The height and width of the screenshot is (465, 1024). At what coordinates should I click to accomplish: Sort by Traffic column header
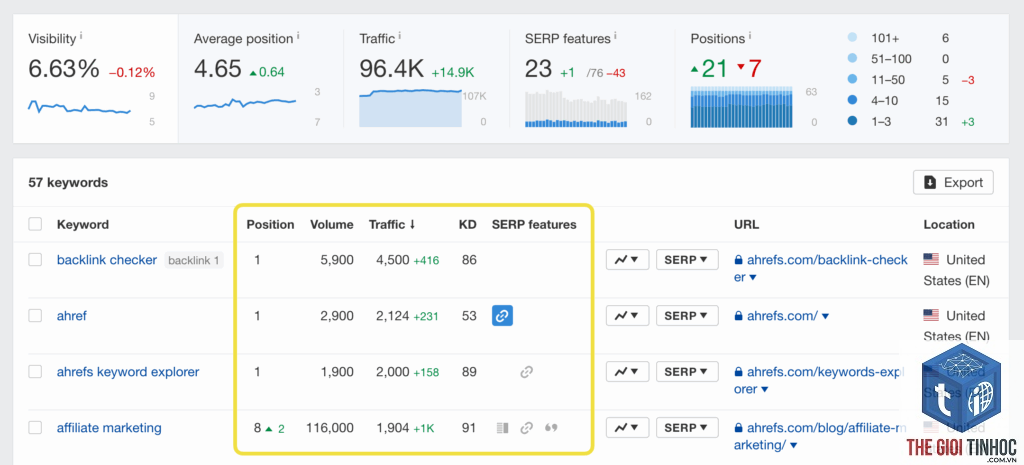tap(392, 225)
